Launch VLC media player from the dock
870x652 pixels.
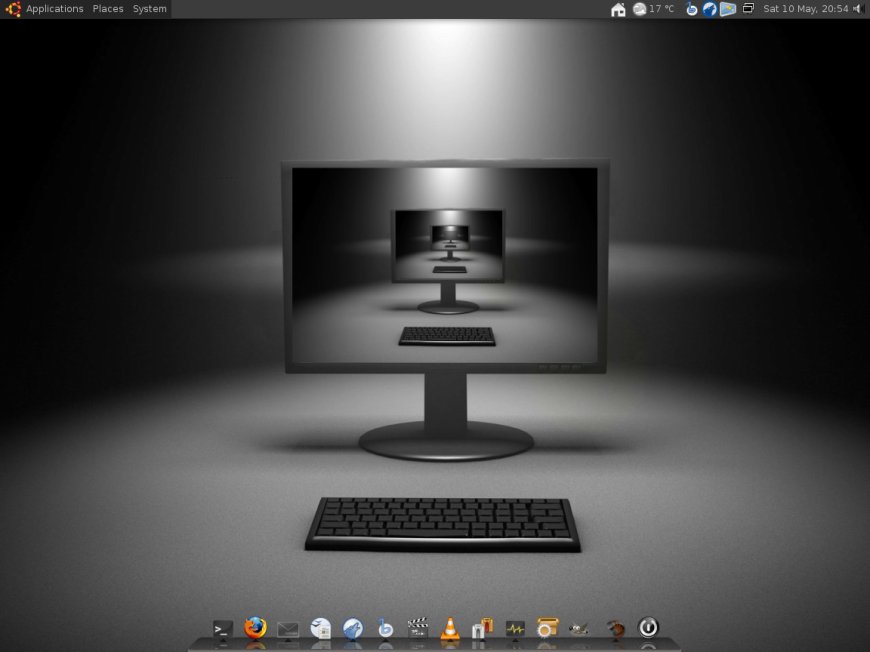pyautogui.click(x=450, y=628)
